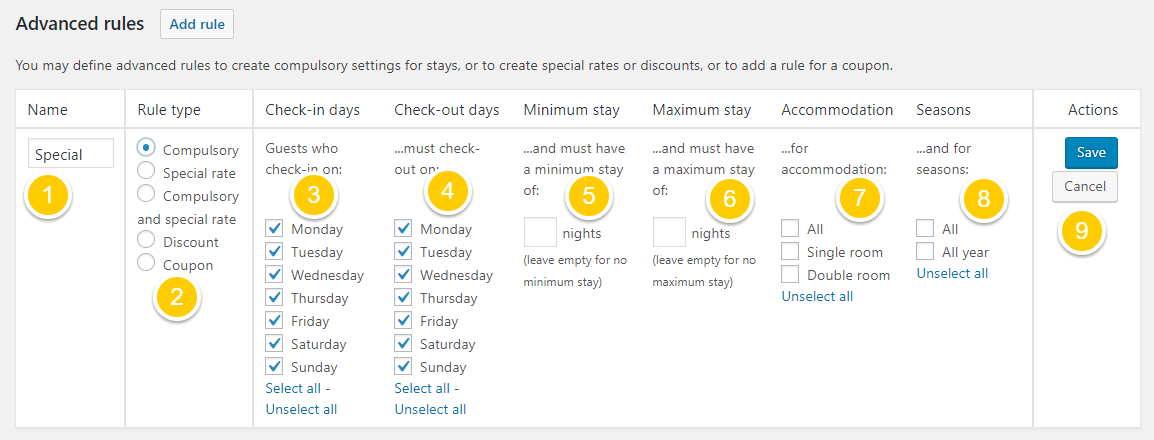Click the Maximum stay nights field

pyautogui.click(x=669, y=233)
